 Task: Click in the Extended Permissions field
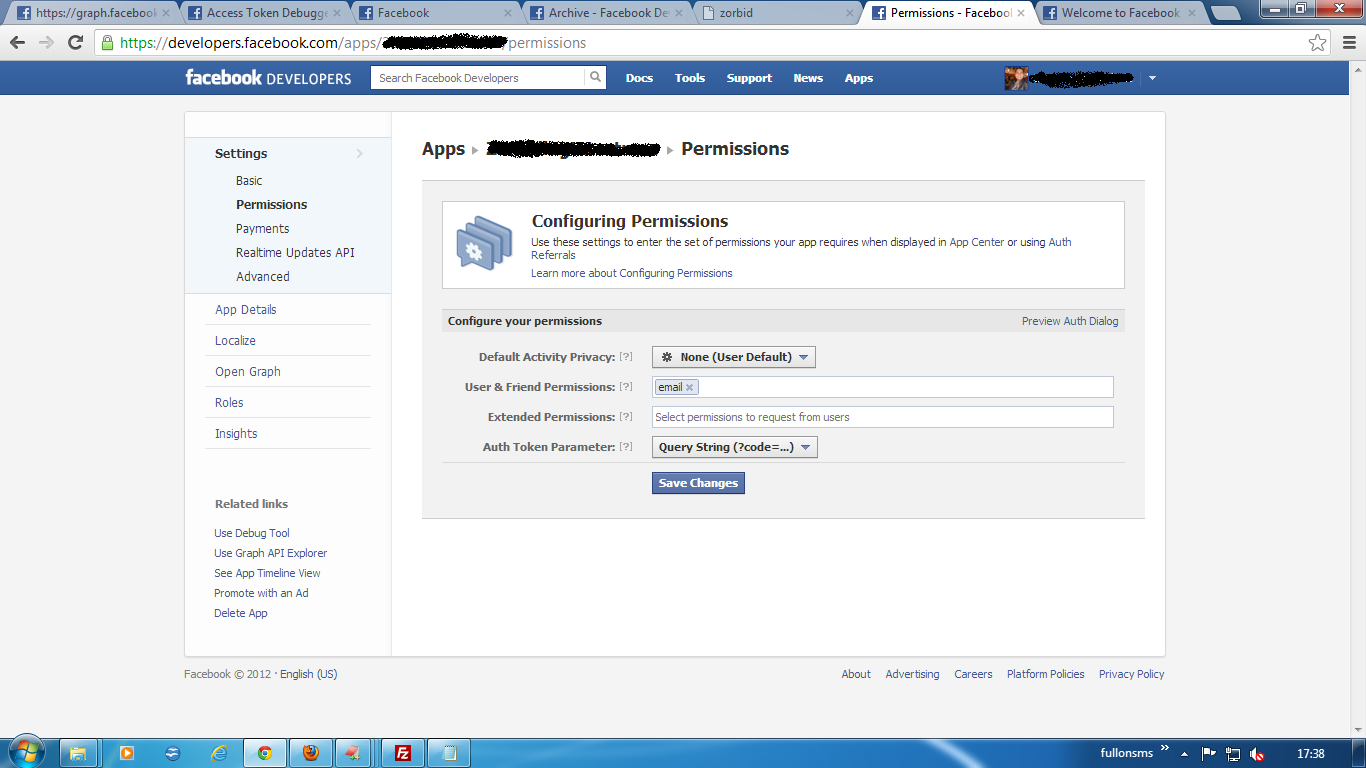click(883, 417)
